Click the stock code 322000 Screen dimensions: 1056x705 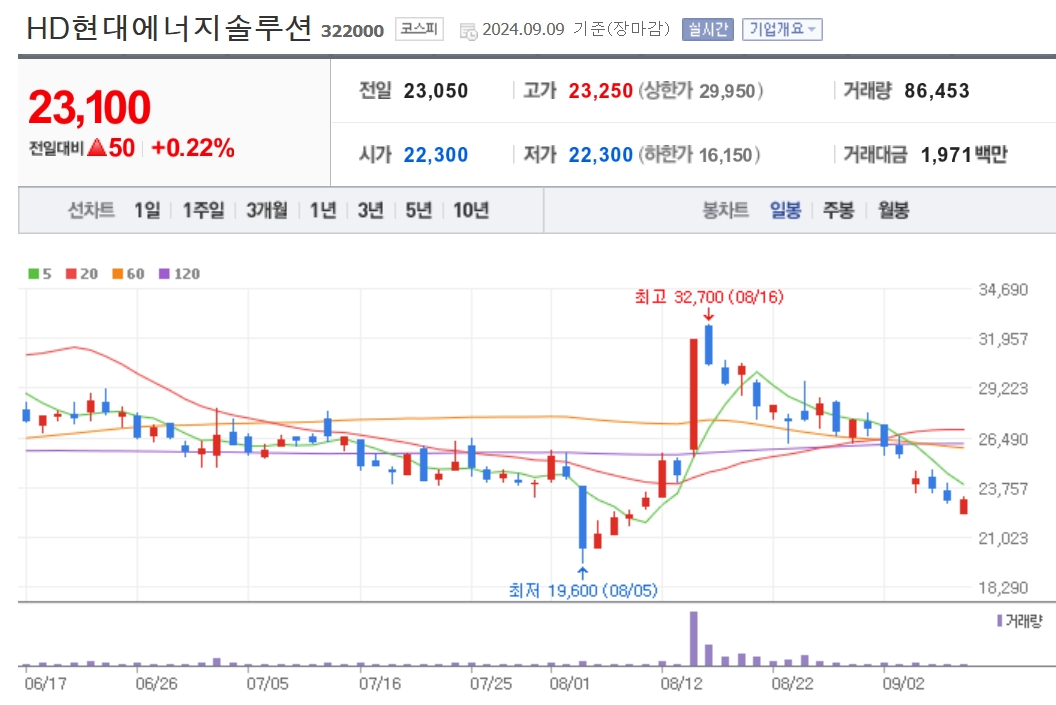pyautogui.click(x=352, y=31)
